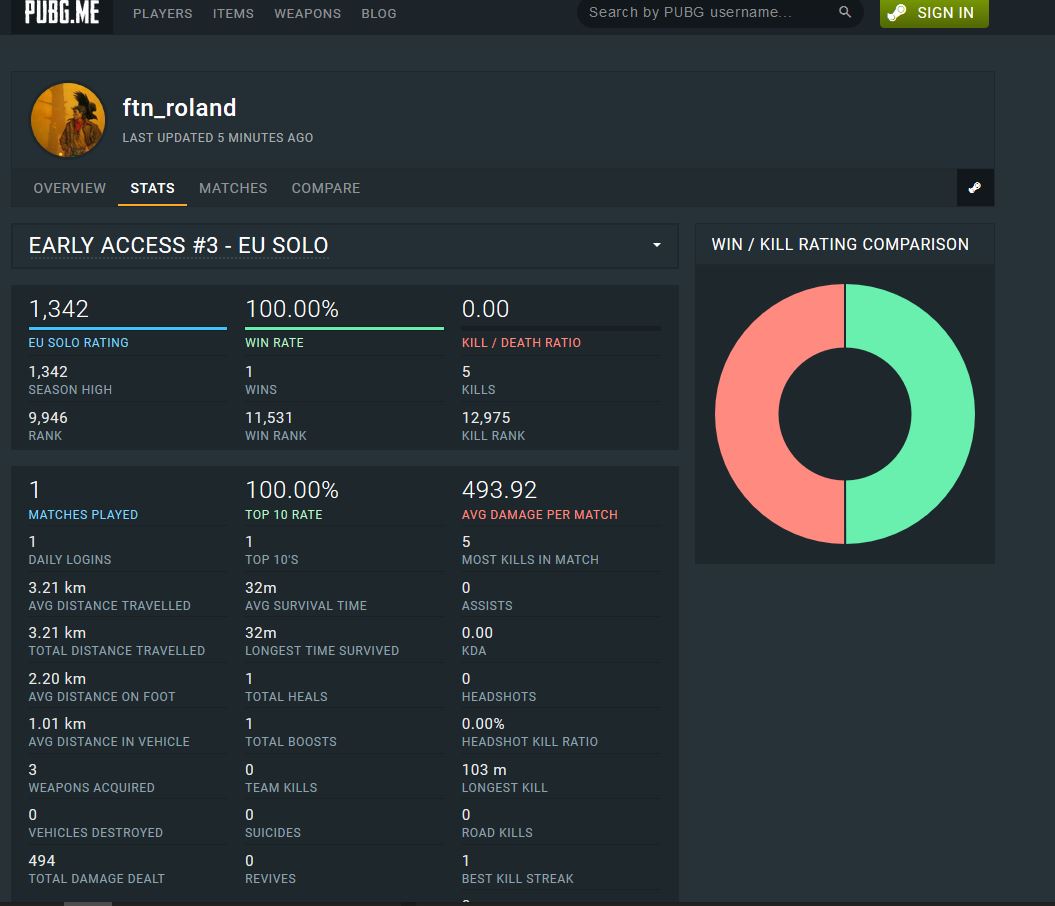Select the Stats tab
Viewport: 1055px width, 906px height.
[x=152, y=188]
